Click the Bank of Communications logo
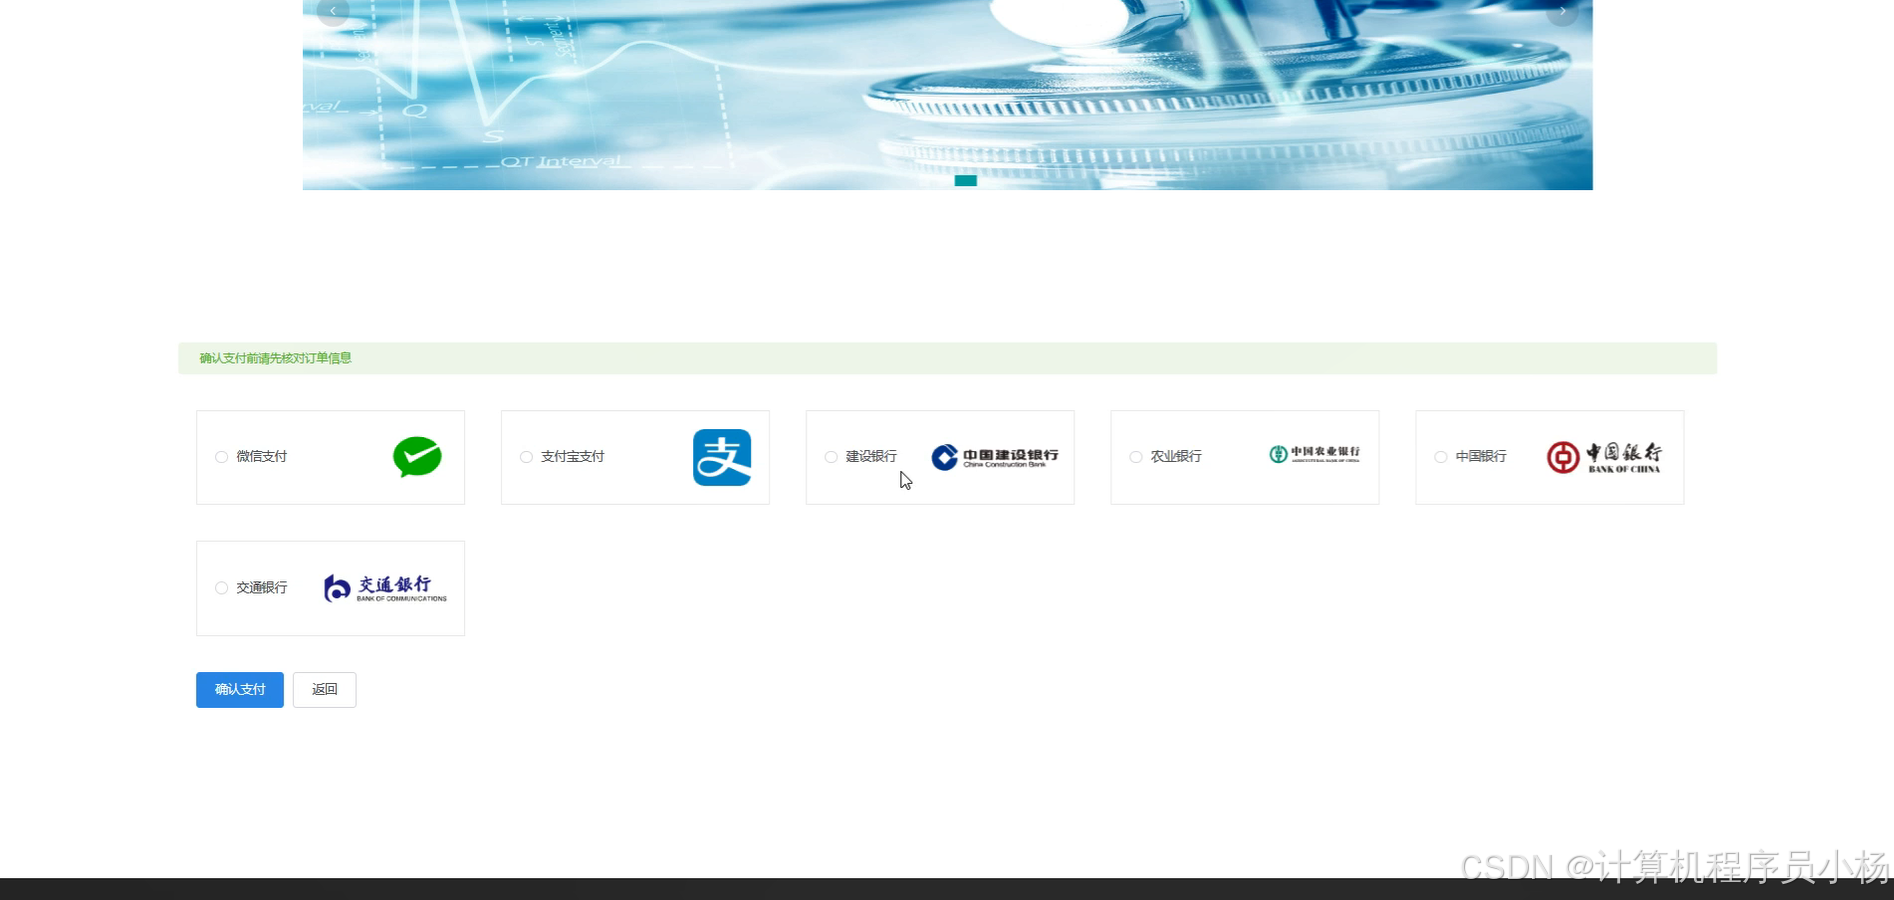This screenshot has width=1894, height=900. (x=385, y=588)
